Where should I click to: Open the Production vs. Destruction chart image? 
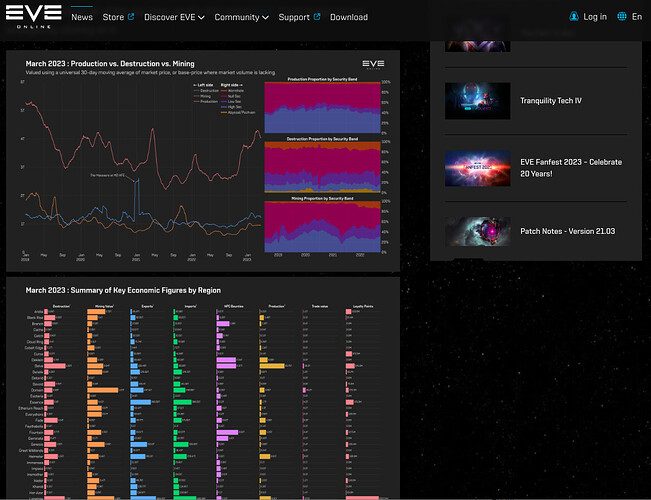(203, 161)
